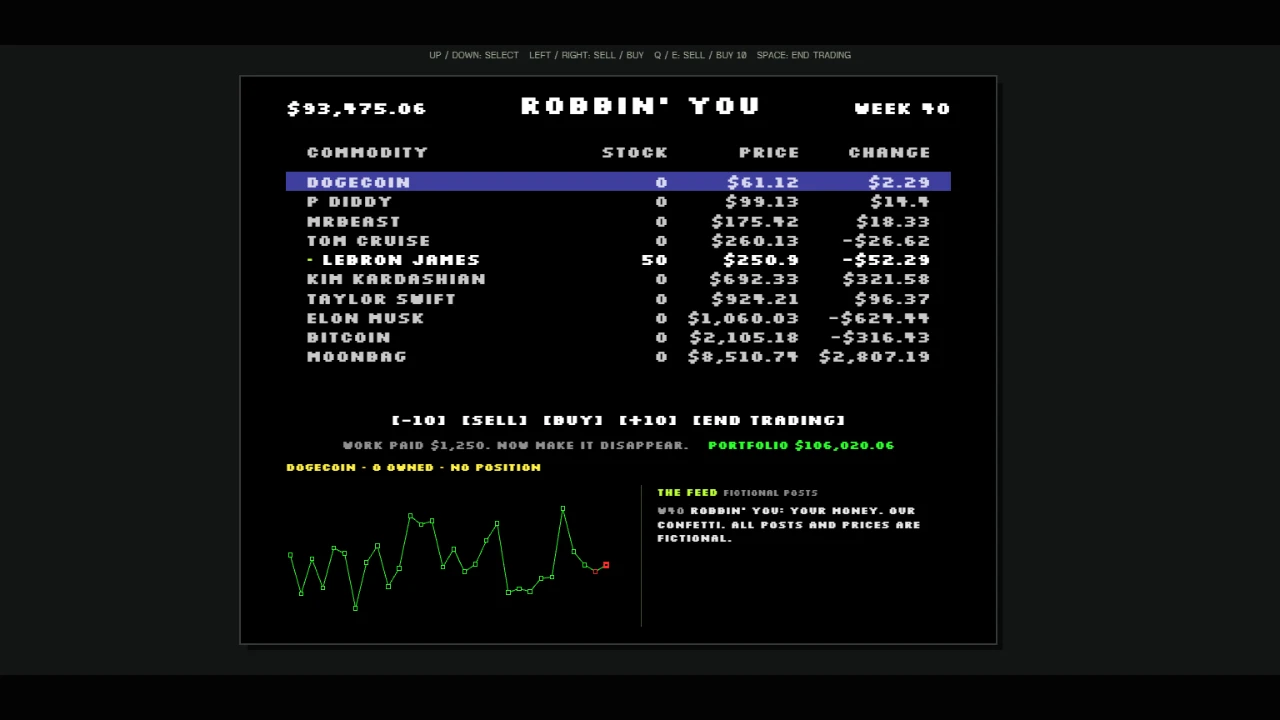Click the red latest-price marker on chart

[605, 565]
